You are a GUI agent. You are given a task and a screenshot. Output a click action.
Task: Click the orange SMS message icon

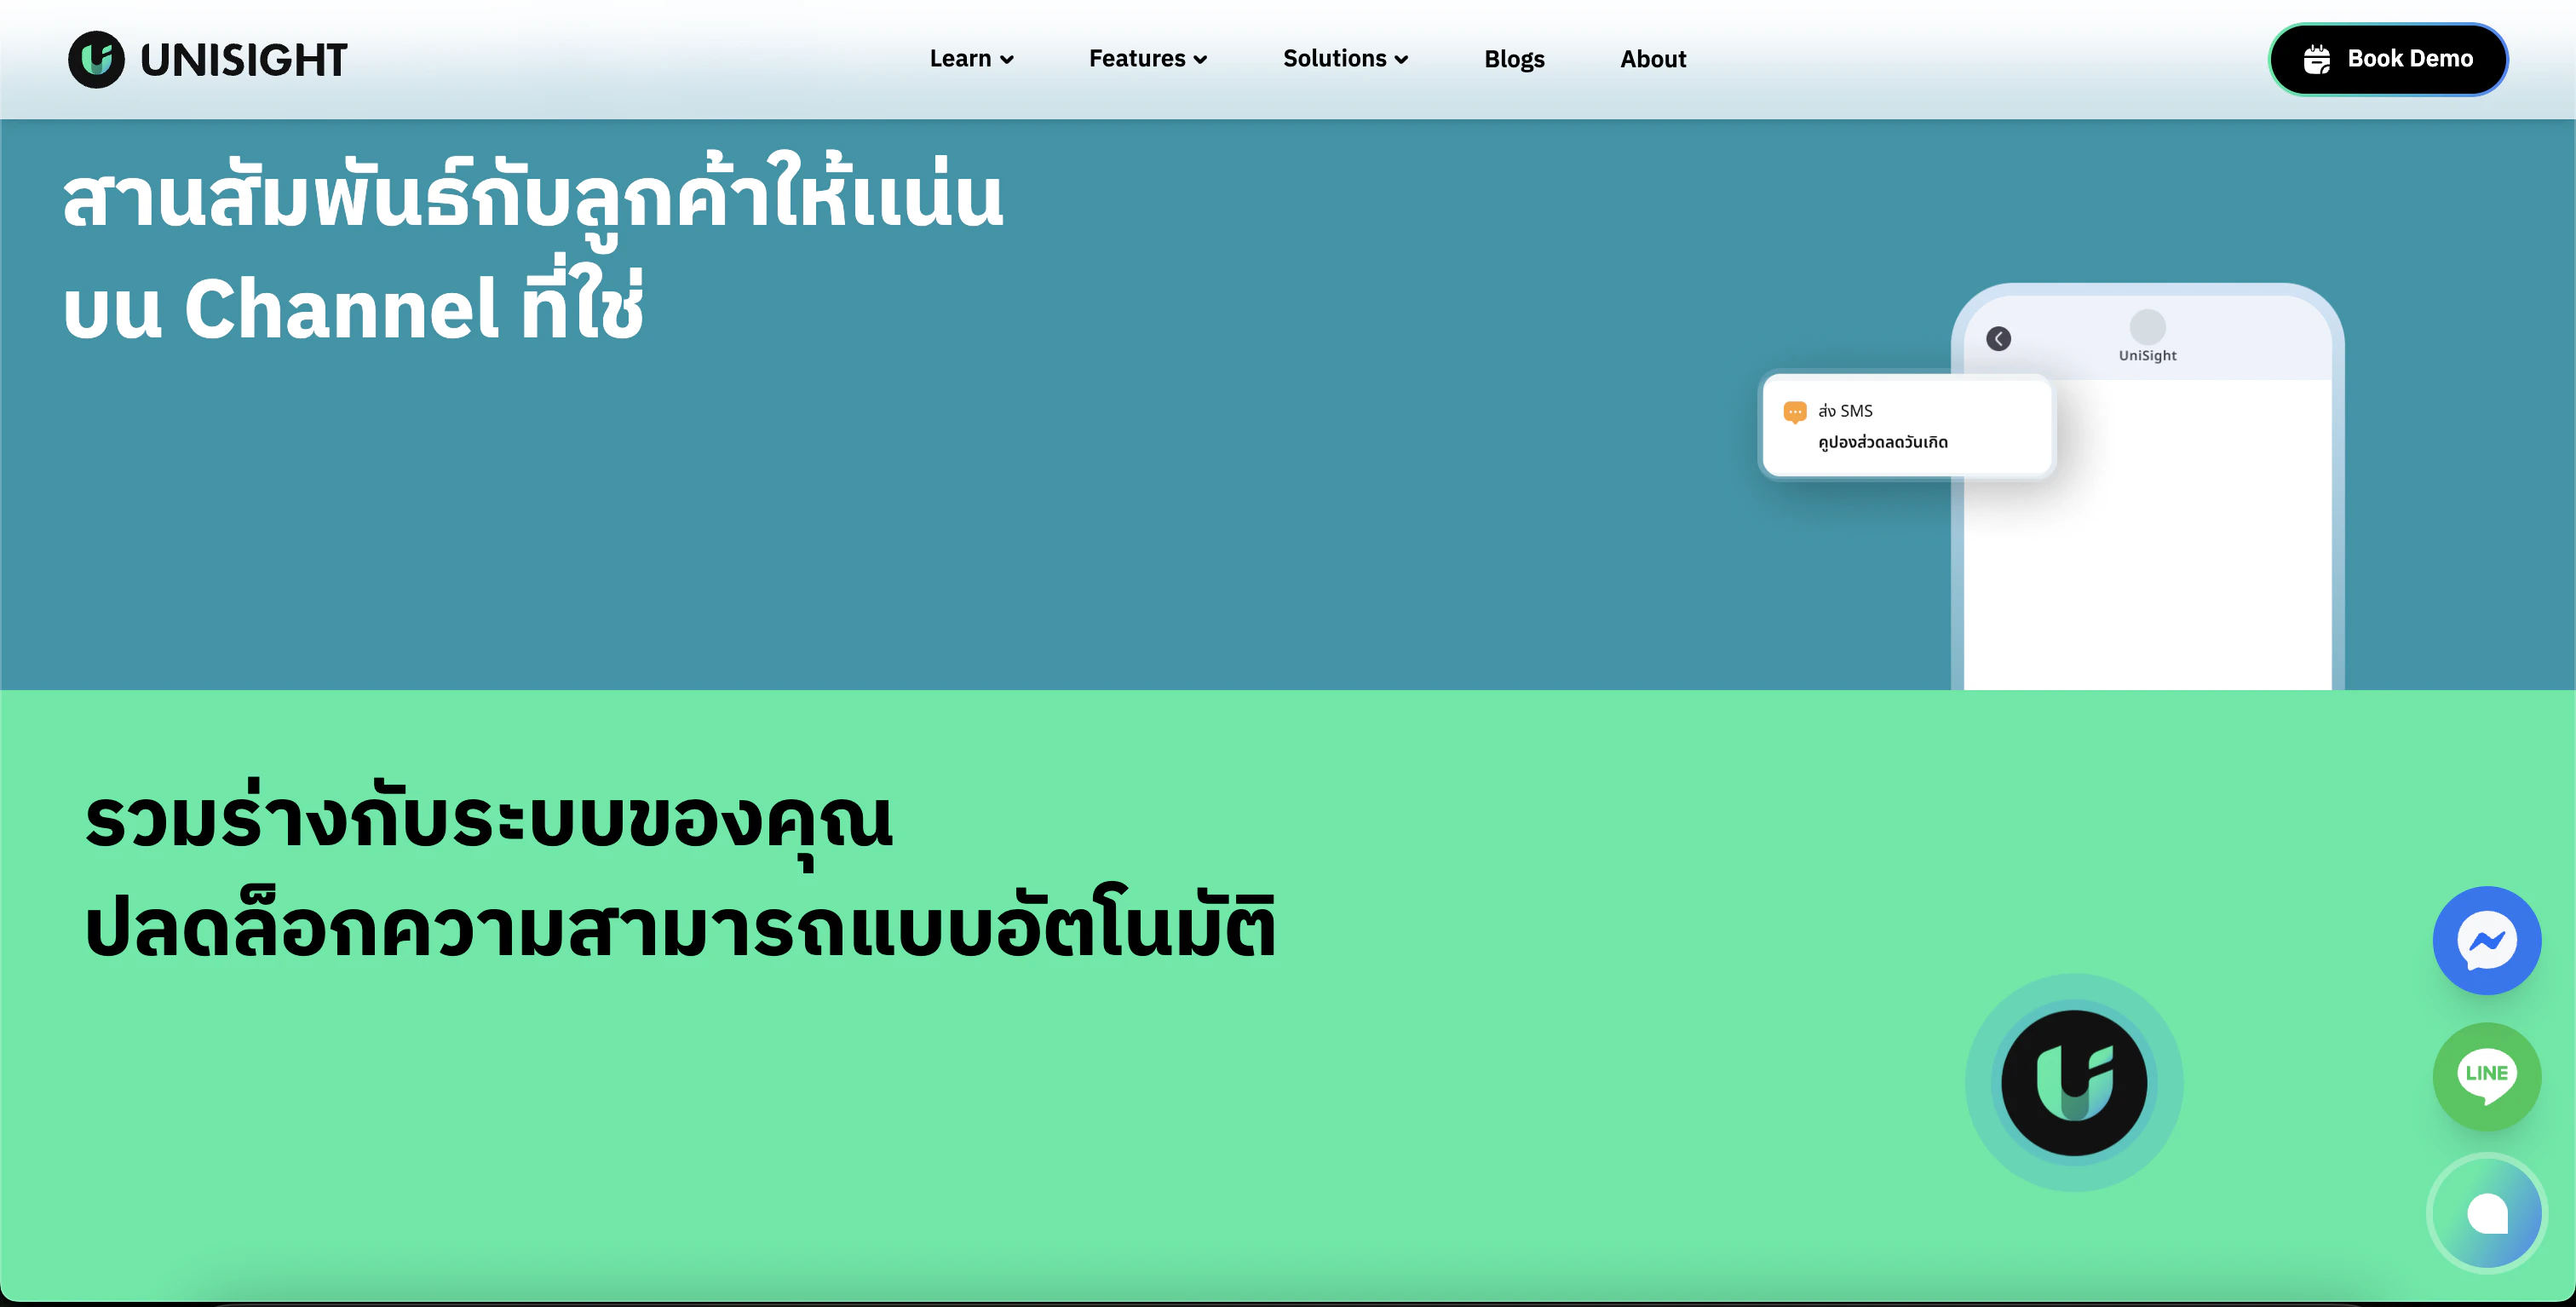click(x=1795, y=412)
